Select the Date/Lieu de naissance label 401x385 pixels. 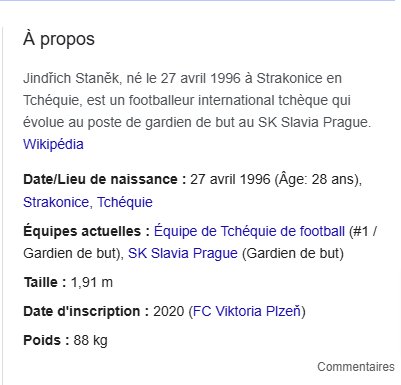pyautogui.click(x=105, y=179)
